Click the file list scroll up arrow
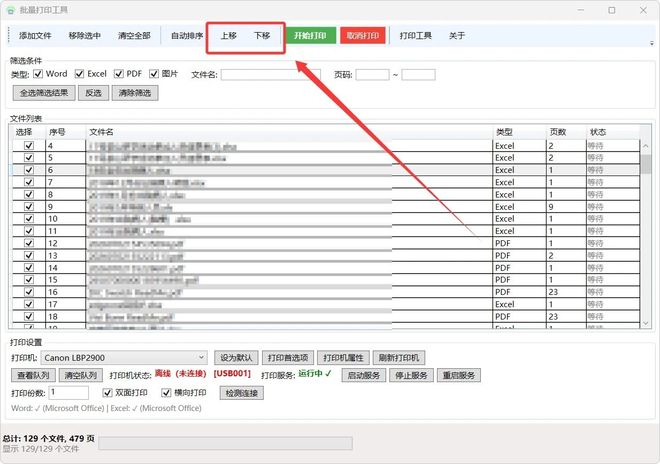 click(646, 146)
